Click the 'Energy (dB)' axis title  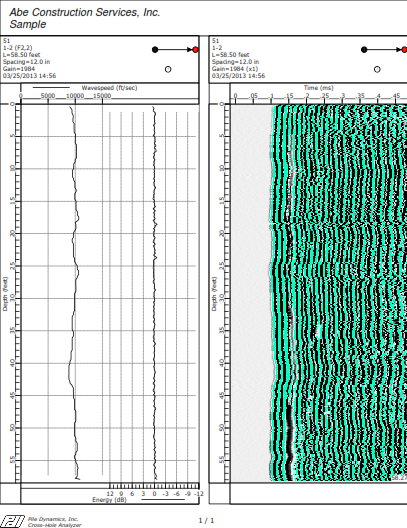pos(109,500)
